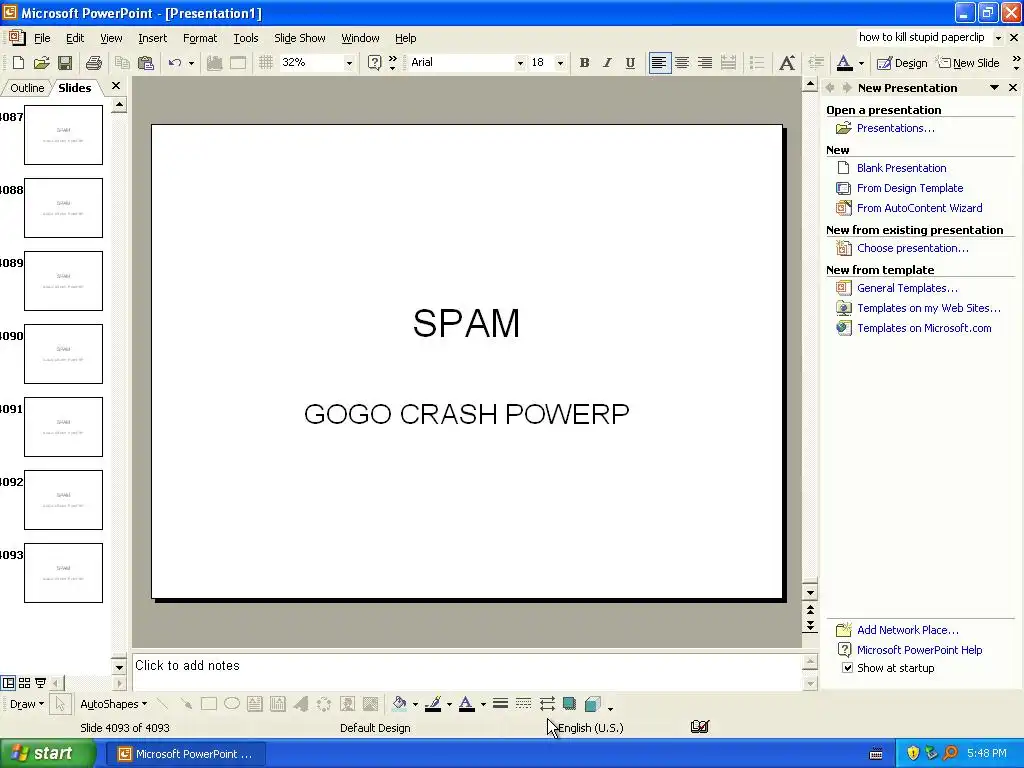Open the Insert menu
The width and height of the screenshot is (1024, 768).
152,38
